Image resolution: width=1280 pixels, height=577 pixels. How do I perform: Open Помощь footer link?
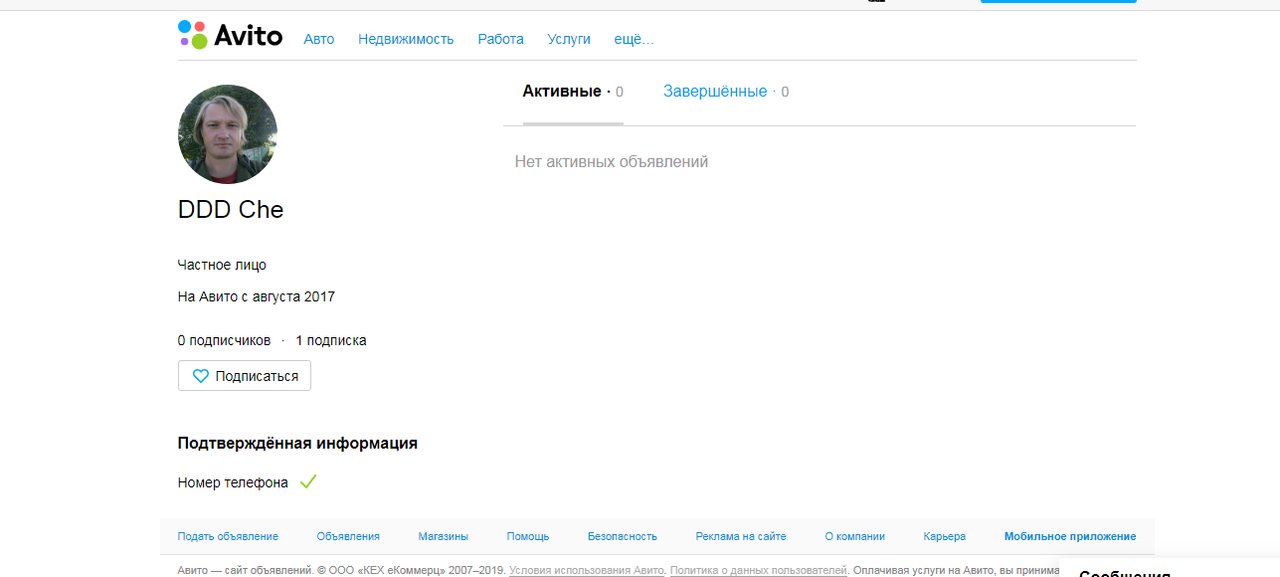[x=528, y=537]
